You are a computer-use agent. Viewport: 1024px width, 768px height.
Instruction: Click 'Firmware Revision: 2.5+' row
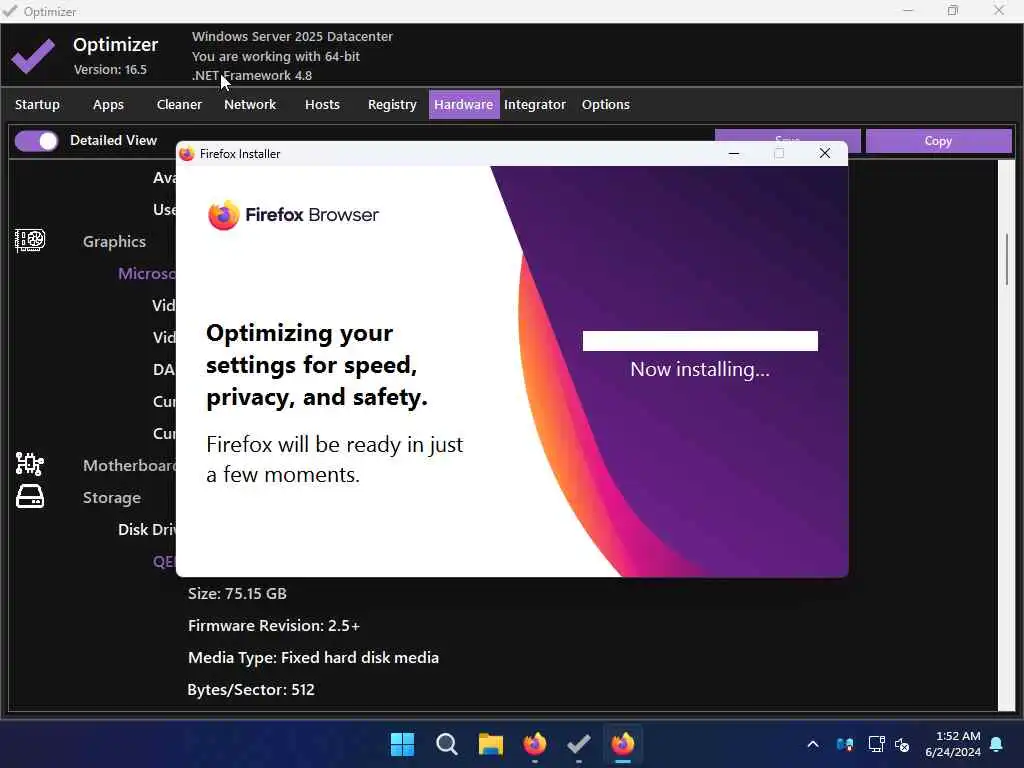[x=274, y=626]
